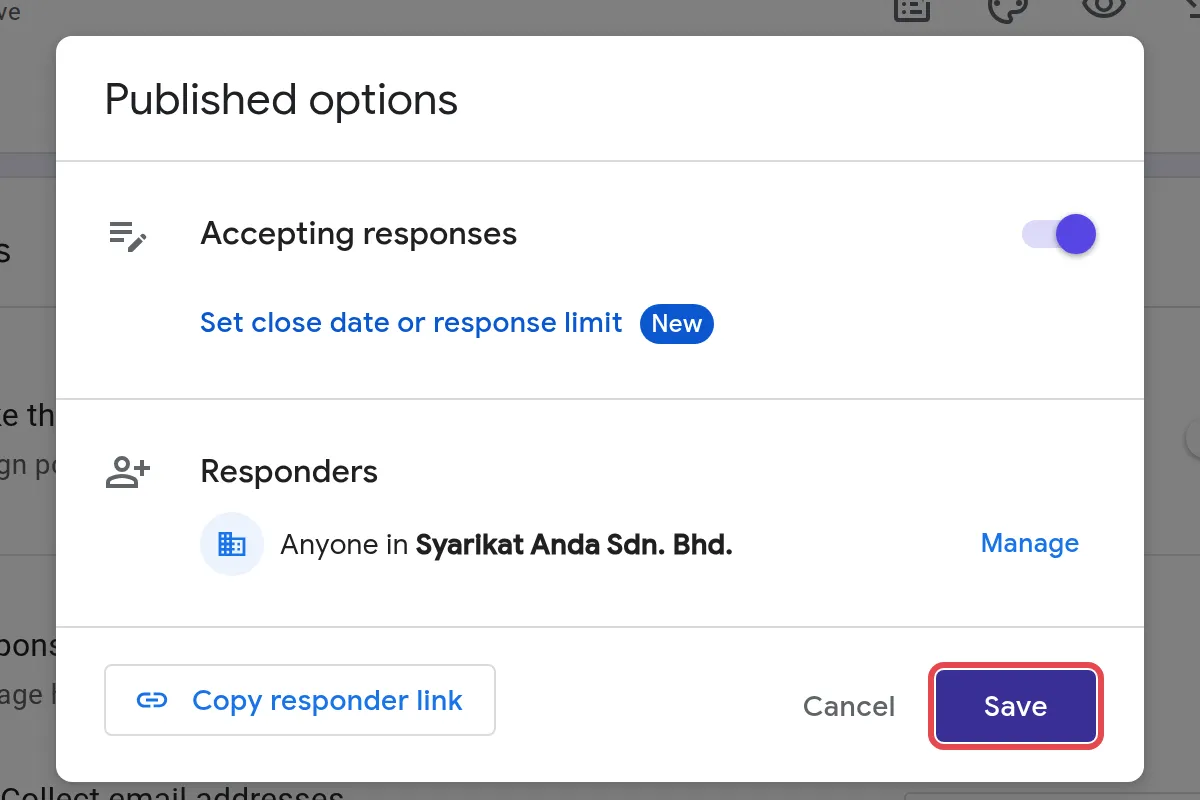
Task: Click the chain link icon
Action: [x=151, y=700]
